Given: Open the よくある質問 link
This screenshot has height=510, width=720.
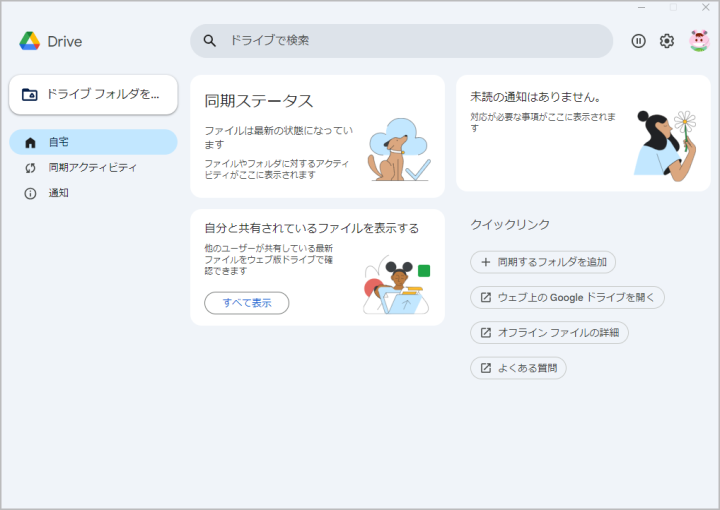Looking at the screenshot, I should tap(518, 368).
